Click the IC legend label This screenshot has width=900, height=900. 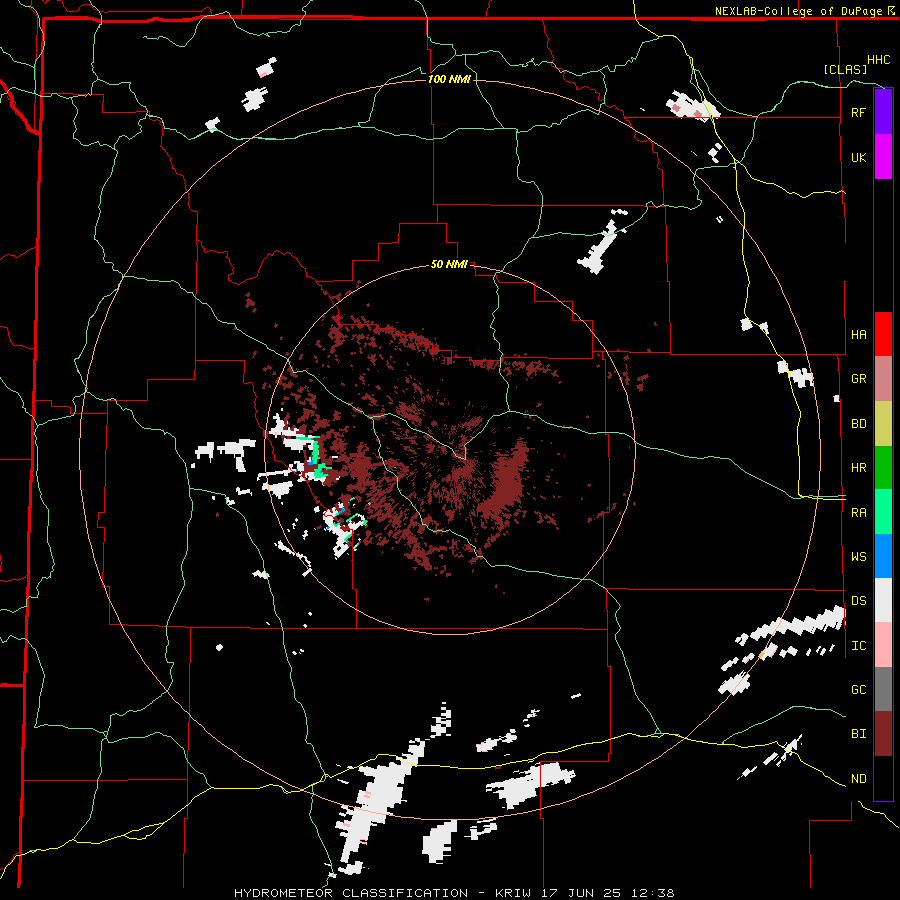tap(858, 646)
